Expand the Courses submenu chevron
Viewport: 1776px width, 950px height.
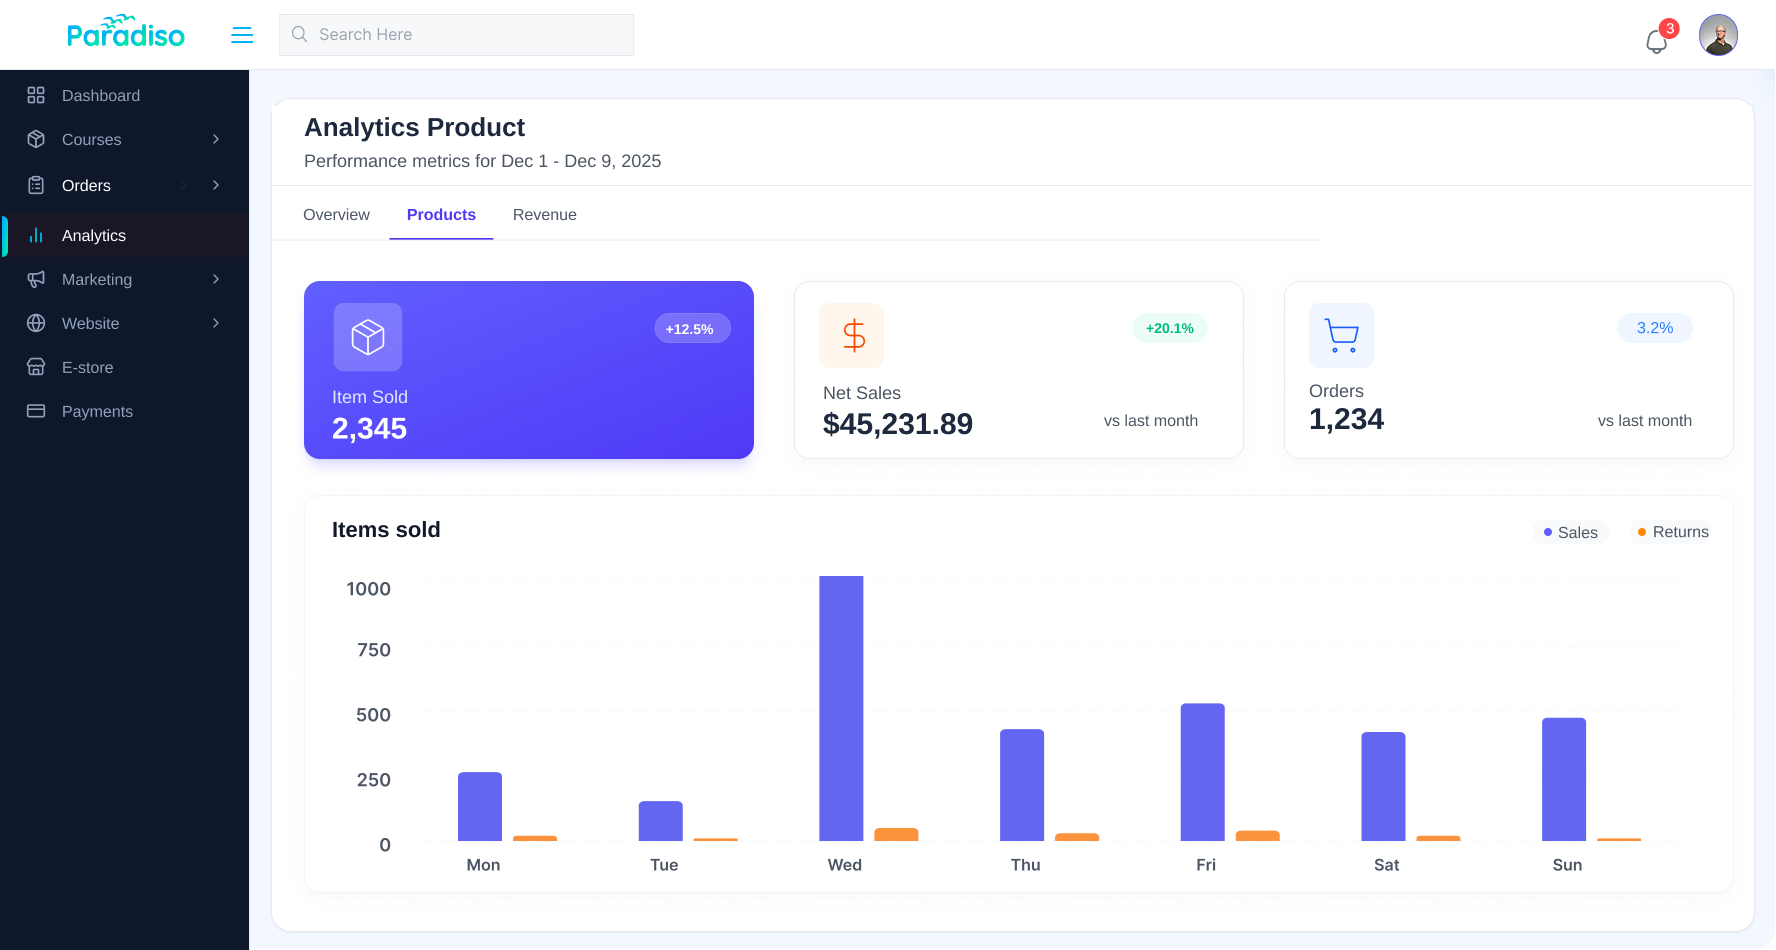tap(216, 139)
